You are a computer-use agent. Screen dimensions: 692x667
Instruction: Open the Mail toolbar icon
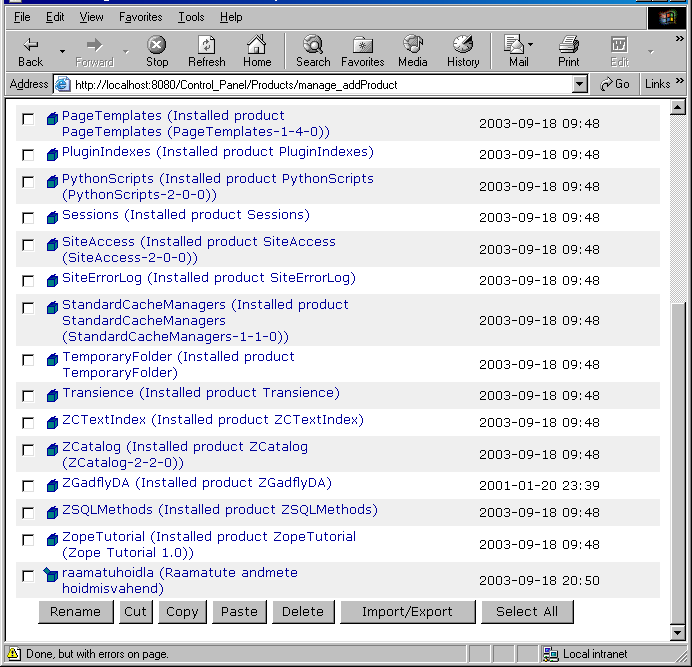(514, 44)
